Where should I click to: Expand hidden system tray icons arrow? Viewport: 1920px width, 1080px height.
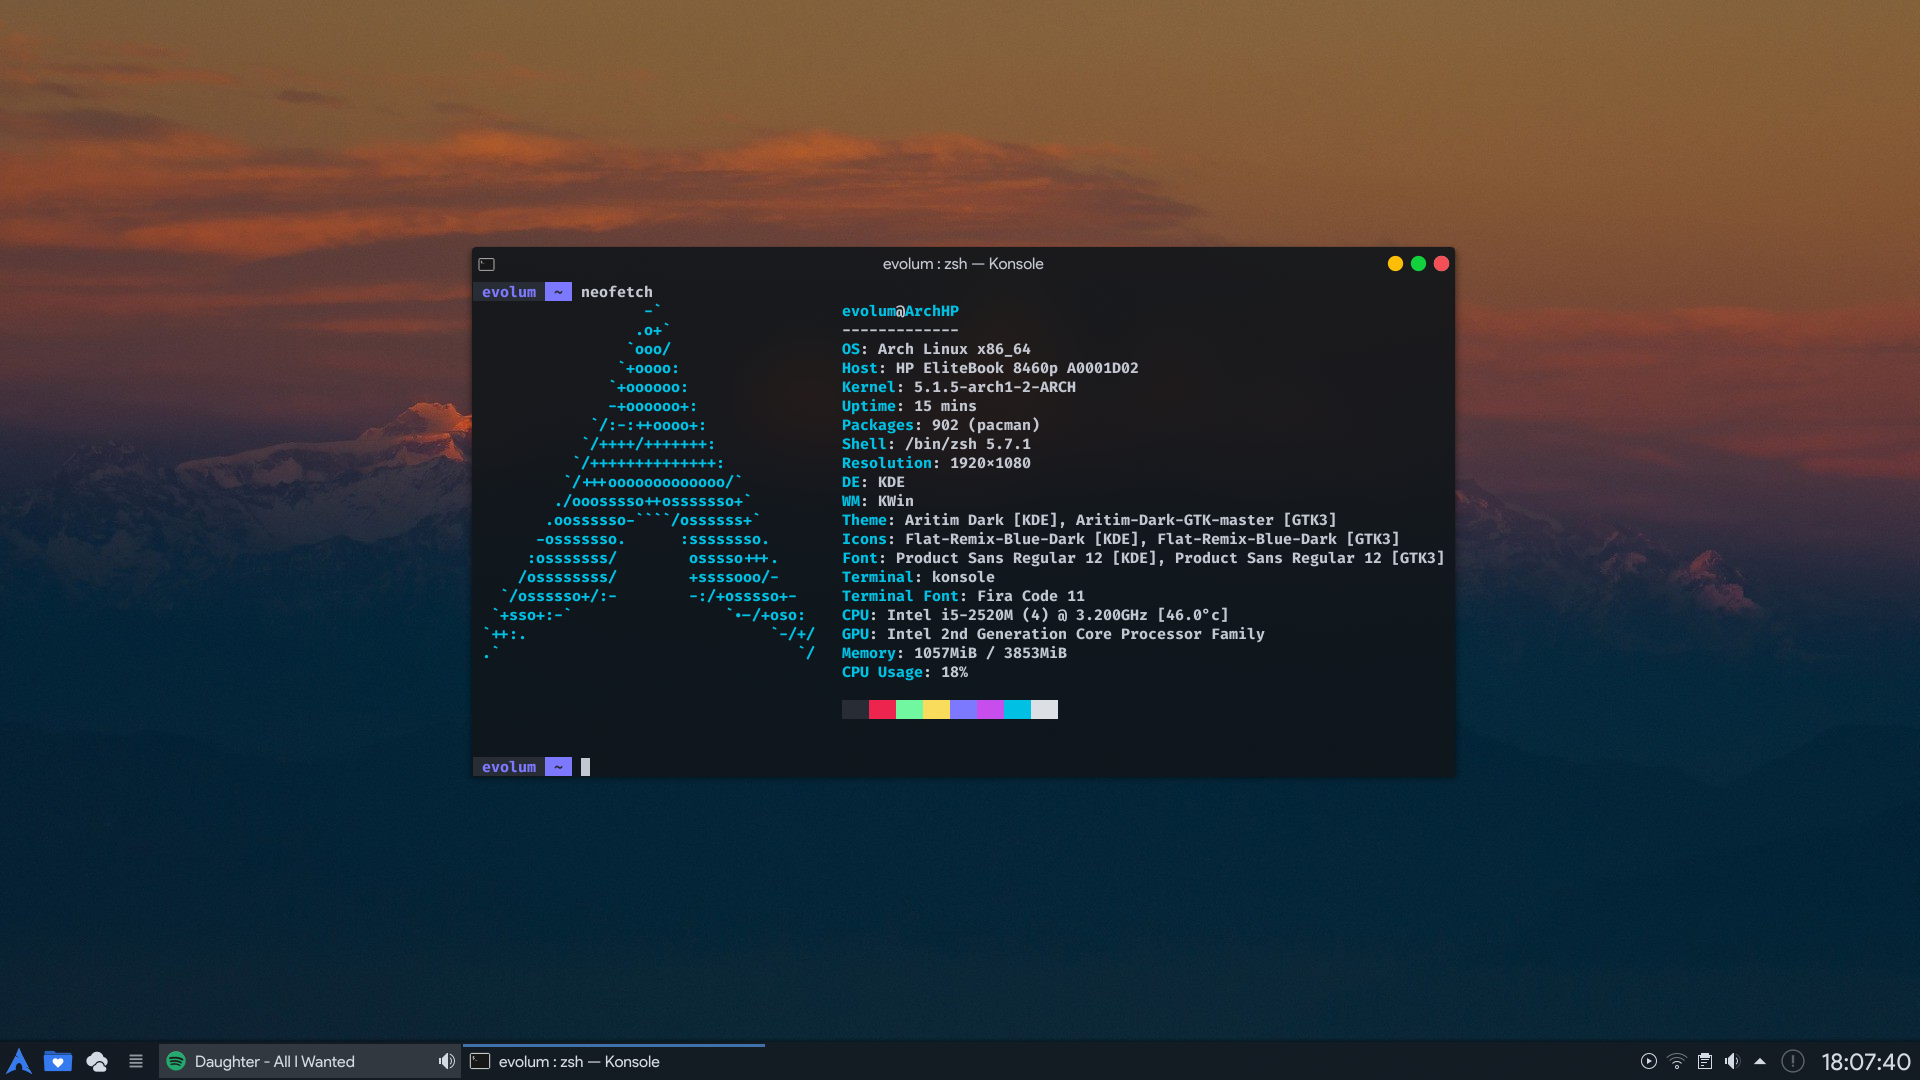click(x=1760, y=1061)
